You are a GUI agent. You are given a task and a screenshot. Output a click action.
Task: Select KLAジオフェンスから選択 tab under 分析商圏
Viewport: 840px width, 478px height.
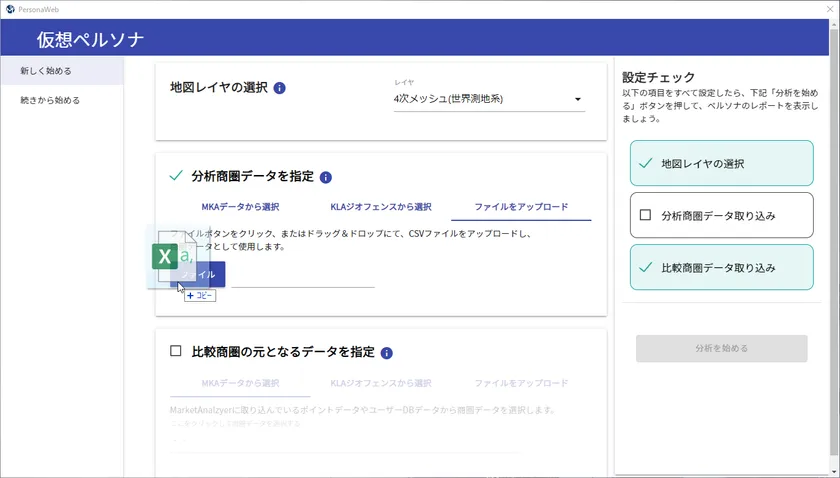(x=380, y=207)
